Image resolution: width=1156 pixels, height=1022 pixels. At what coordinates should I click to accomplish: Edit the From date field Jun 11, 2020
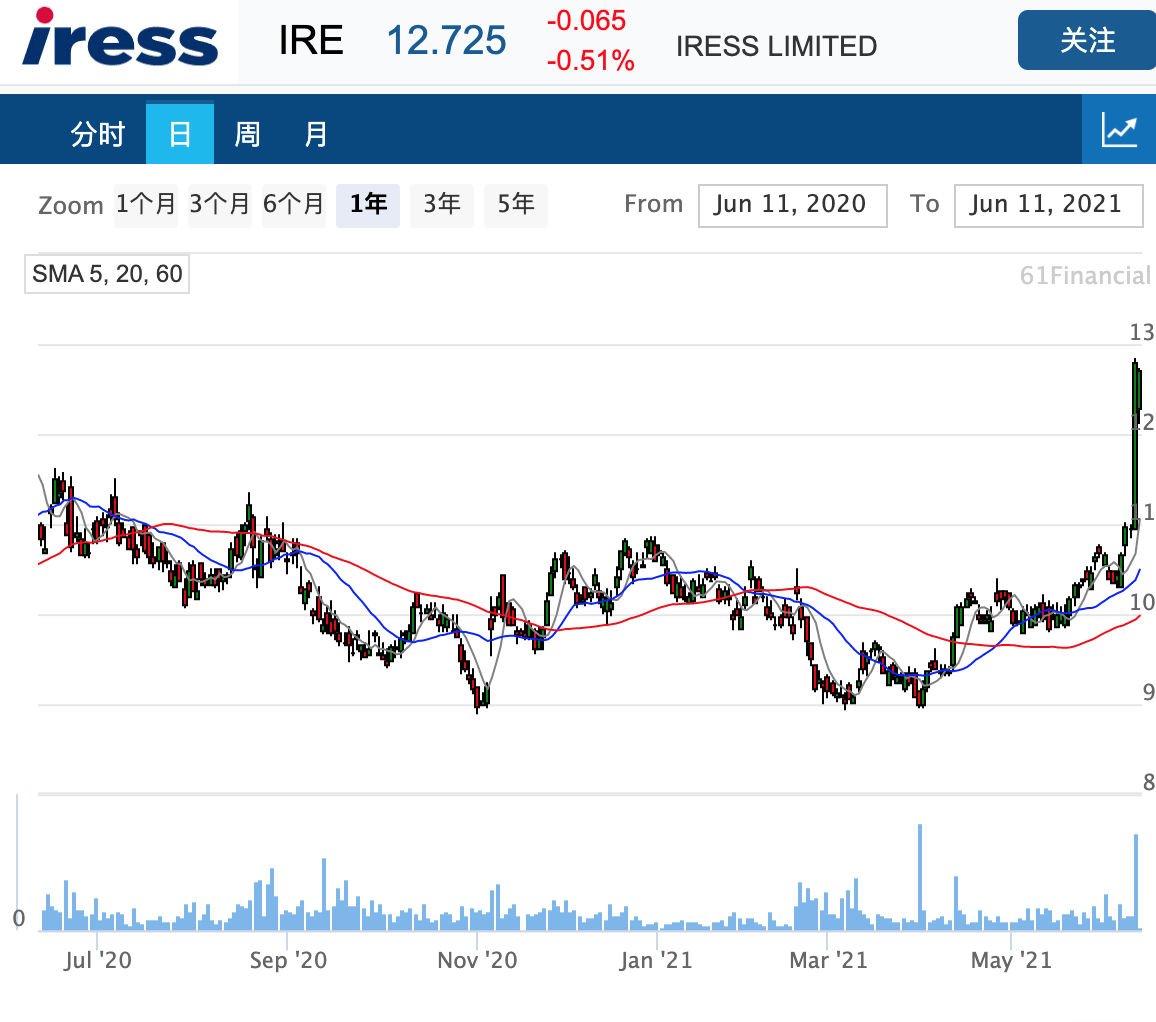click(793, 205)
